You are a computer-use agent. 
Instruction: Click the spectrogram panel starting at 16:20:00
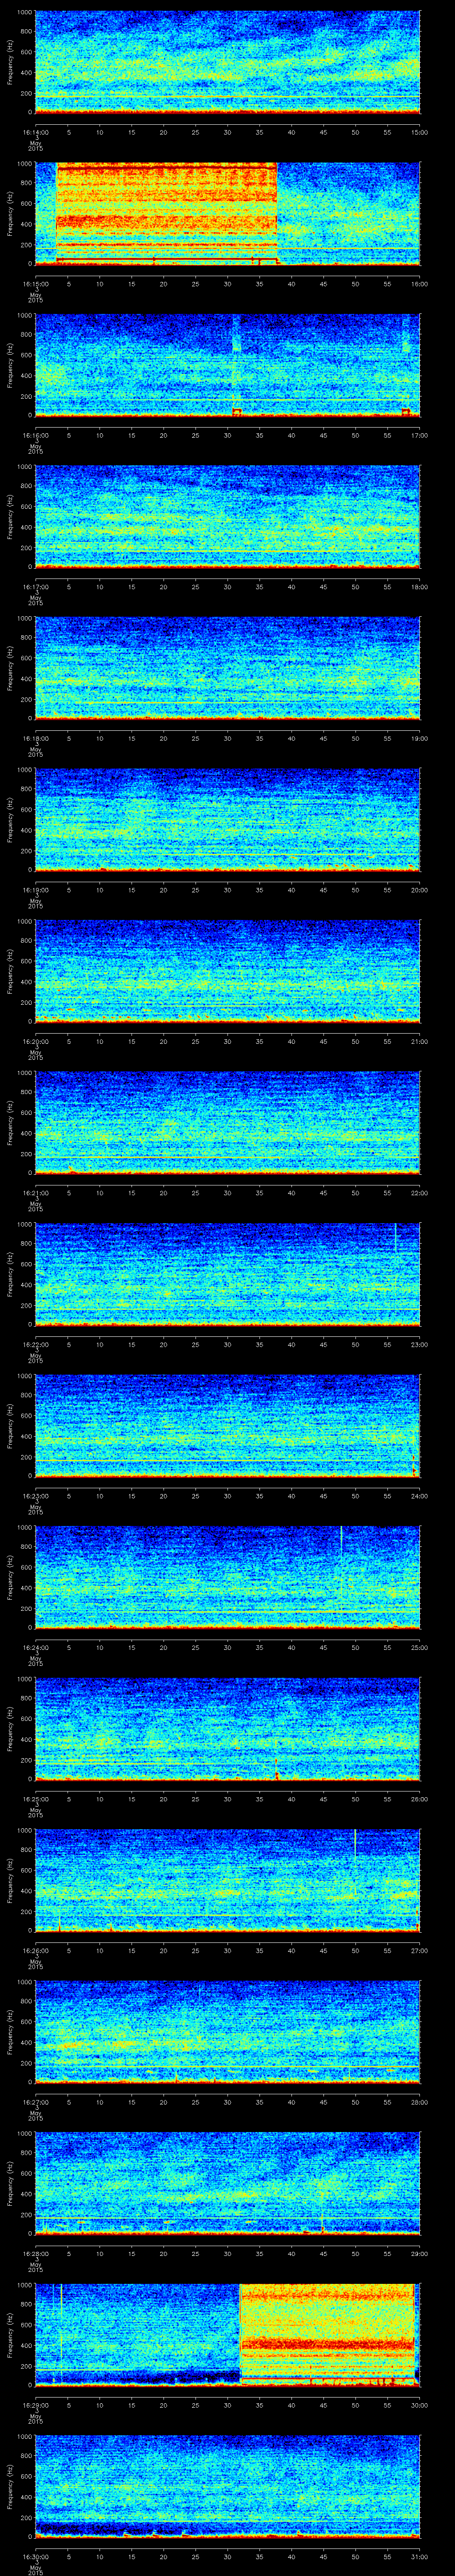(x=228, y=971)
